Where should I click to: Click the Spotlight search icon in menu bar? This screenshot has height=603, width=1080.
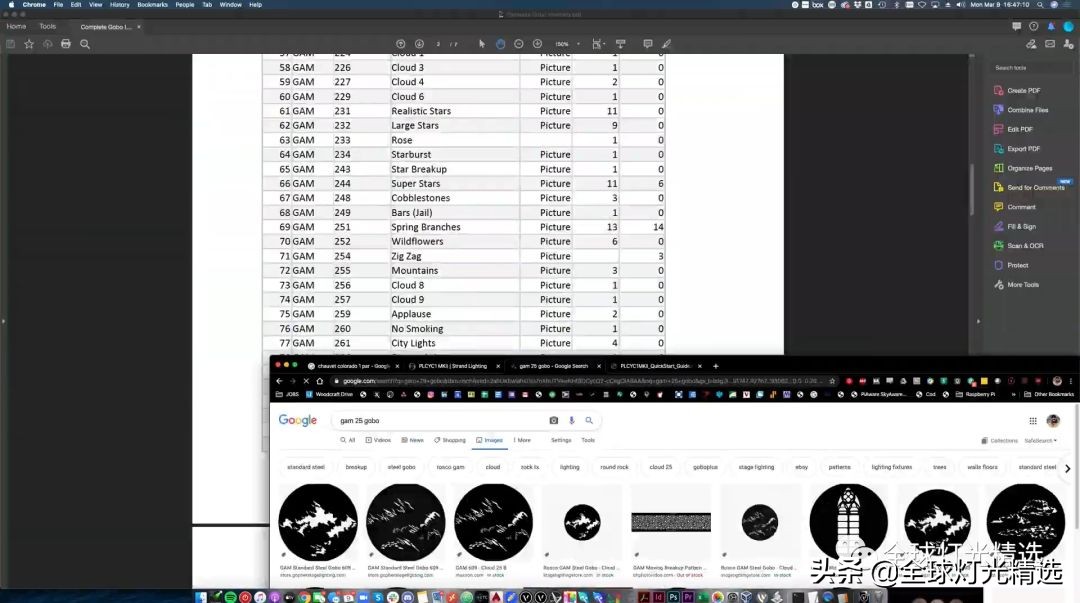(1039, 5)
